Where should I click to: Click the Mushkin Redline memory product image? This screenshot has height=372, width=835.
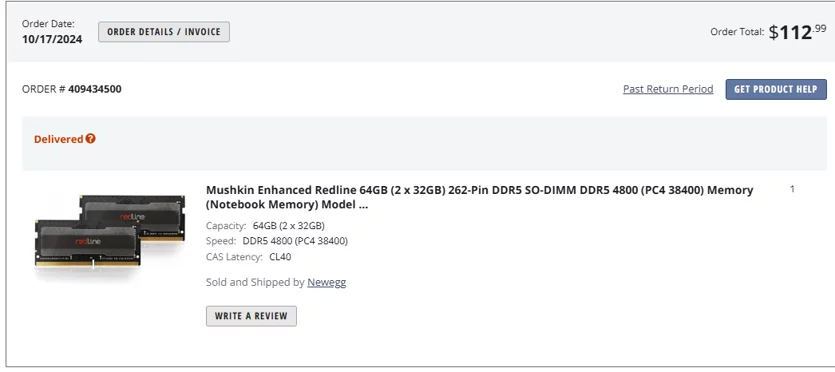point(110,233)
